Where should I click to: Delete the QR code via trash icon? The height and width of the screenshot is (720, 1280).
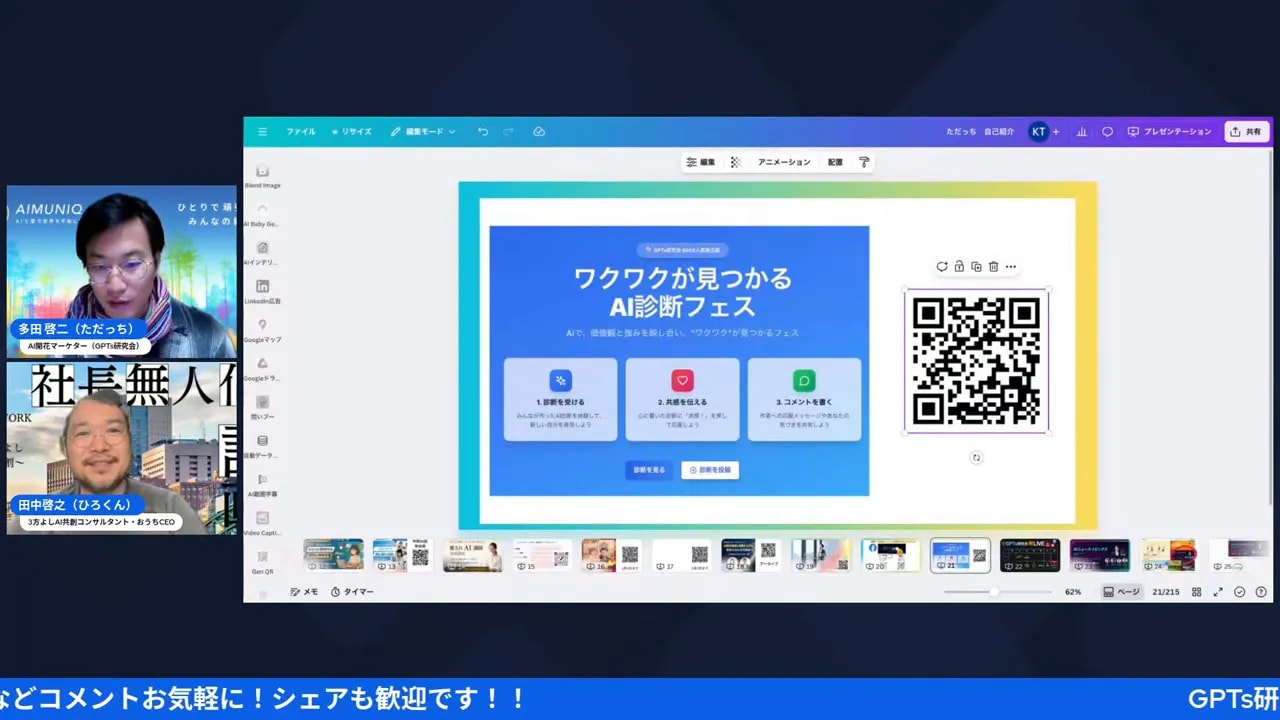click(992, 266)
